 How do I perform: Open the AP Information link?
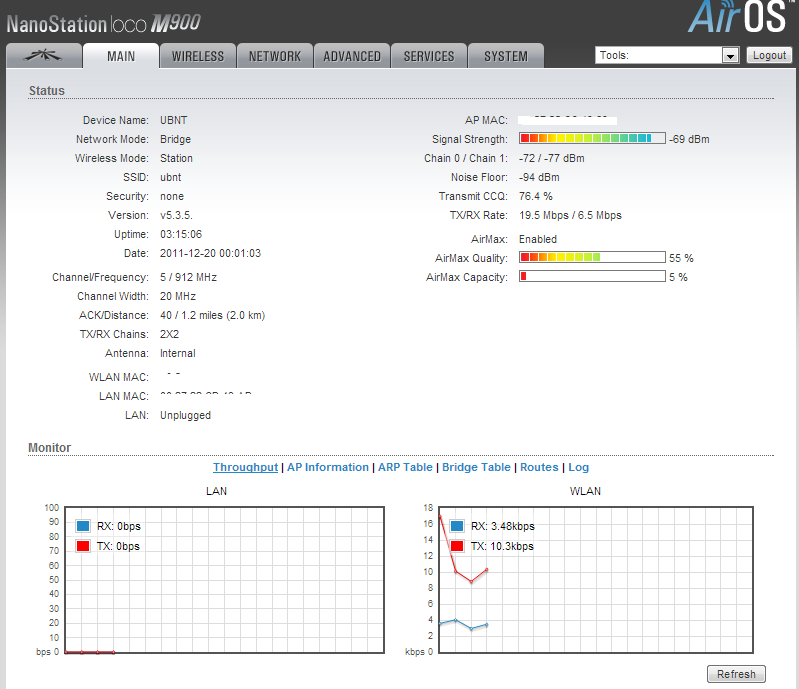(328, 467)
